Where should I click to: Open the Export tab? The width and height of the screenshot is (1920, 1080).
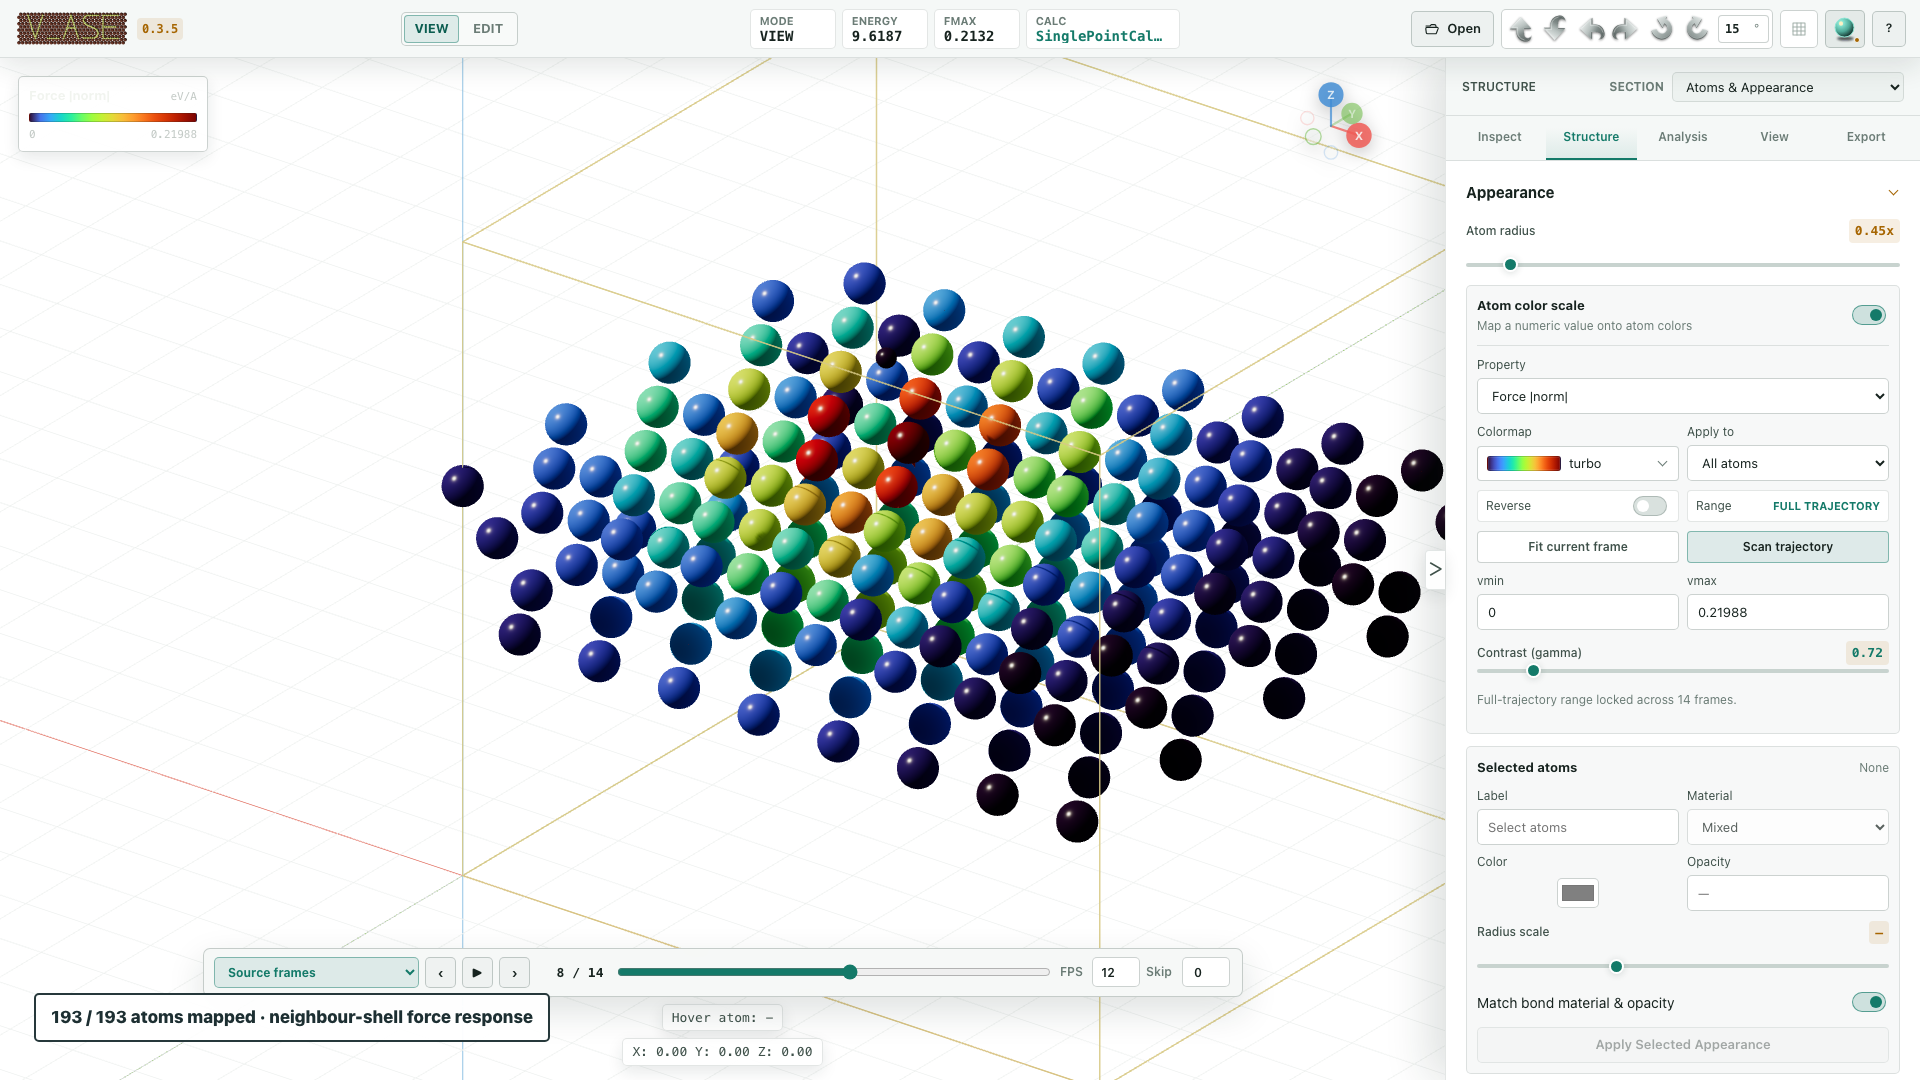point(1866,137)
